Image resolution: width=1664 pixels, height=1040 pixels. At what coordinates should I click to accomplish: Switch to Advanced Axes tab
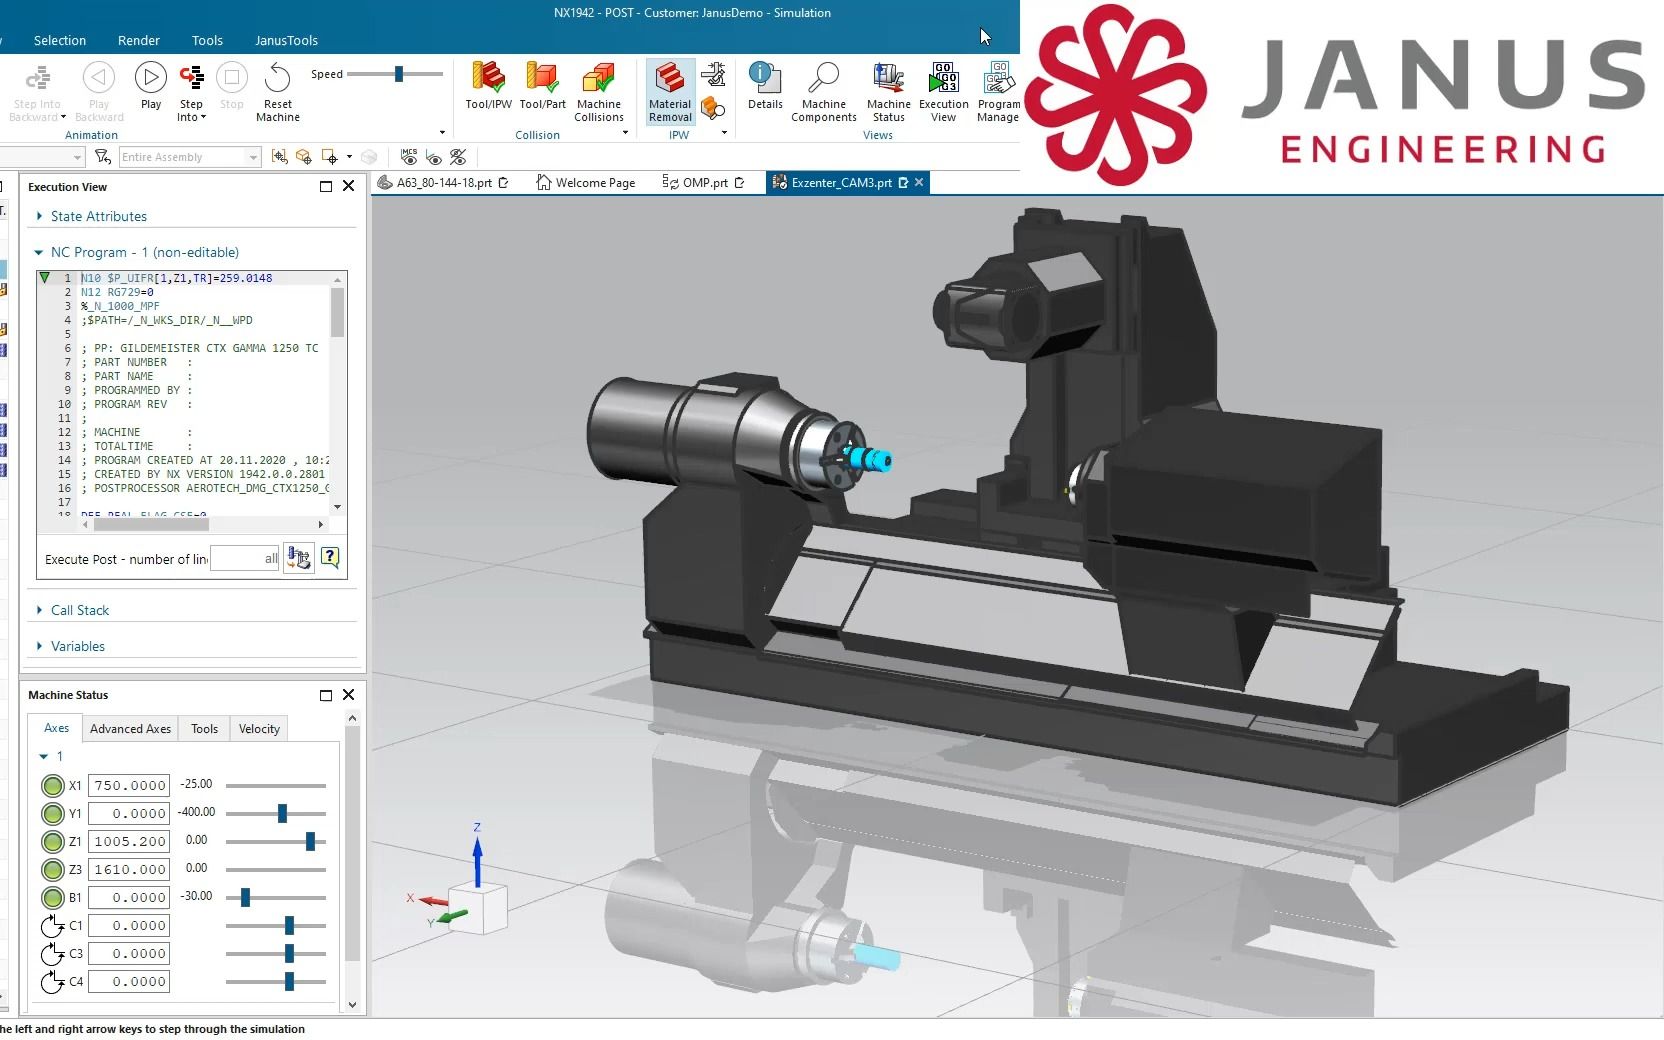click(x=130, y=729)
